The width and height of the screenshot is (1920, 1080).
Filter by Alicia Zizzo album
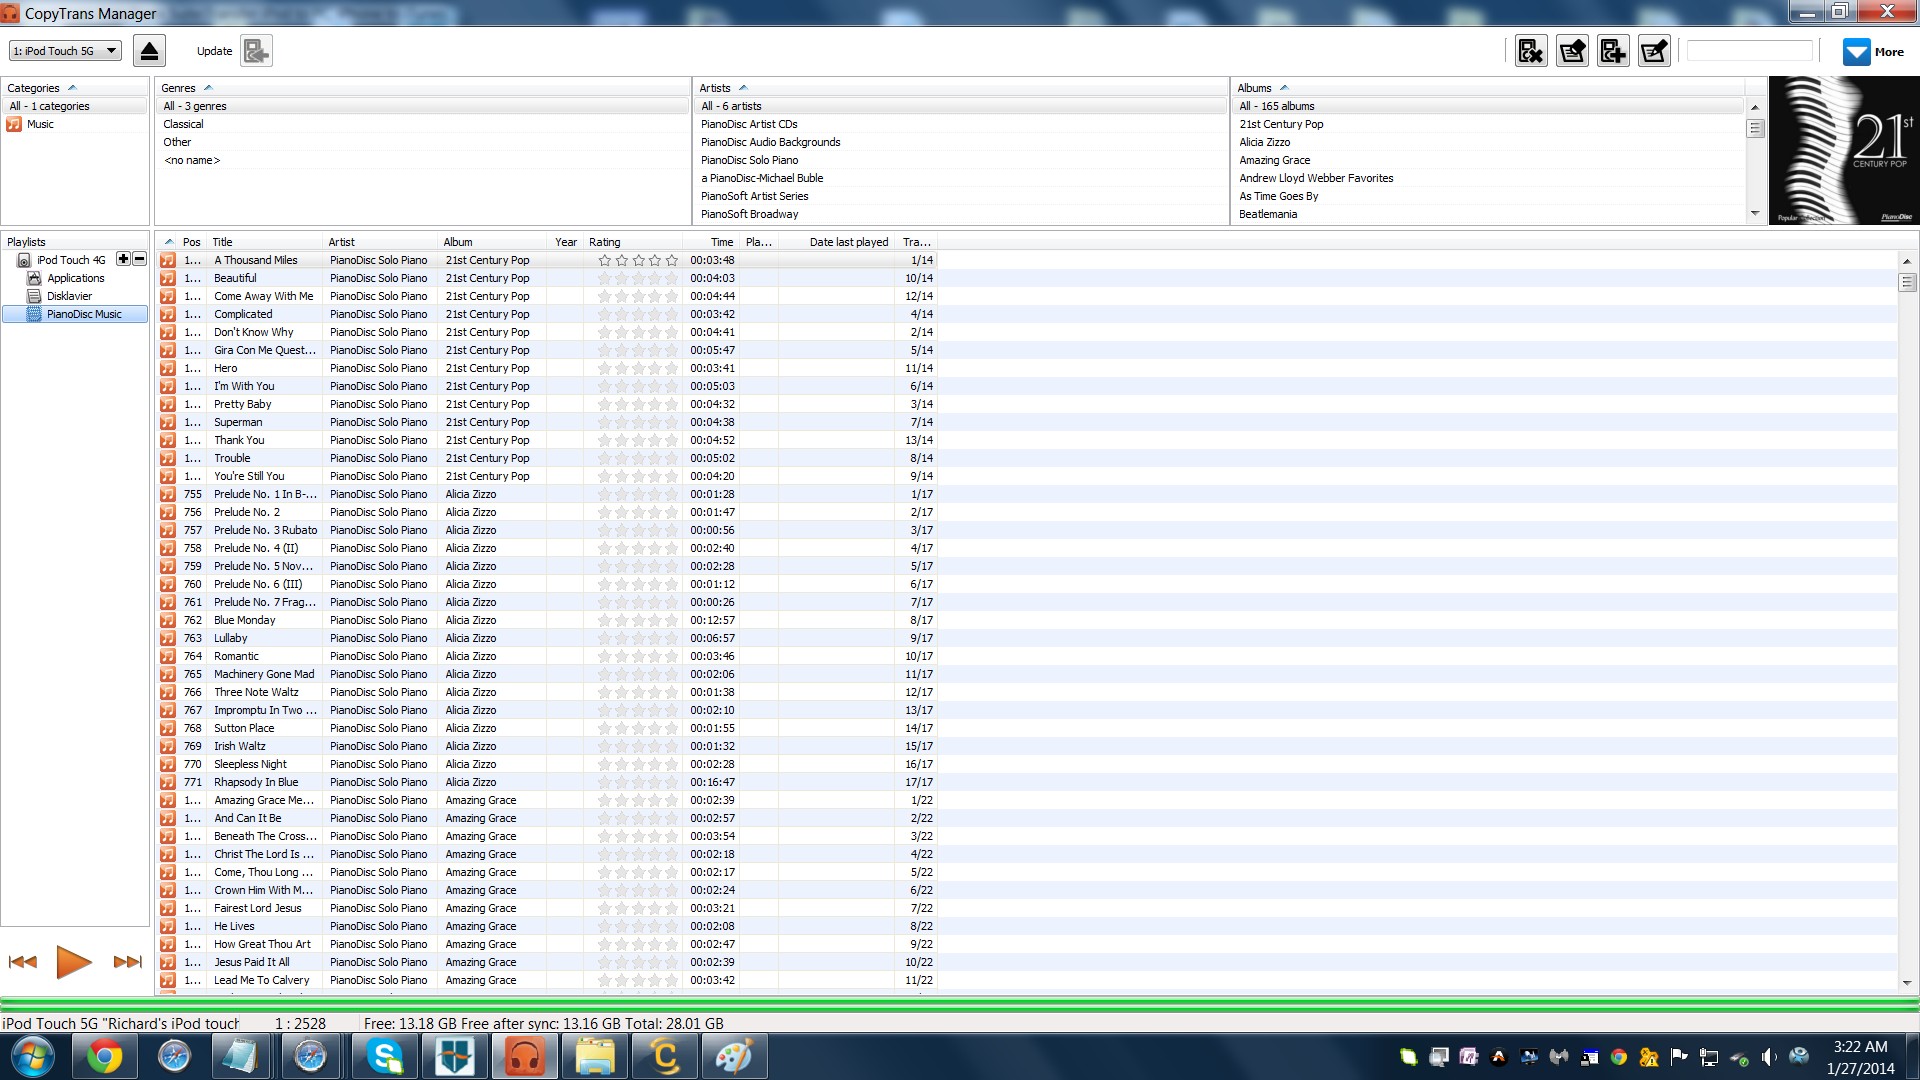[1264, 142]
